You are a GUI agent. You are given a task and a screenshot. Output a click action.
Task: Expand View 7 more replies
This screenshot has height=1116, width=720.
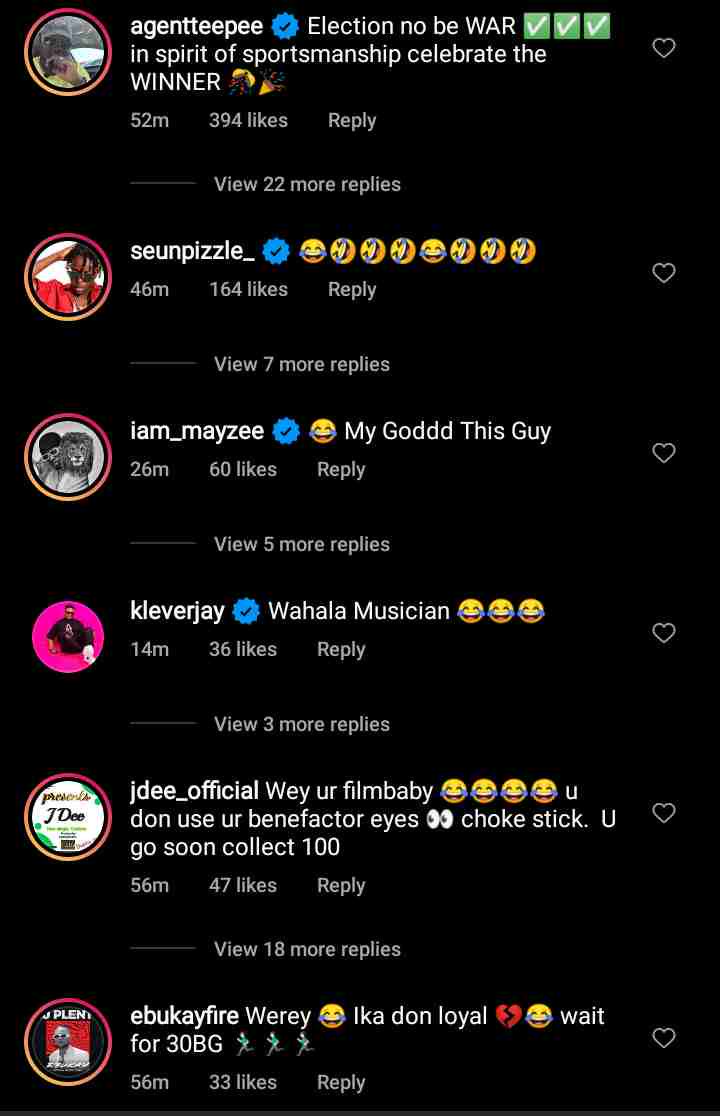coord(301,364)
